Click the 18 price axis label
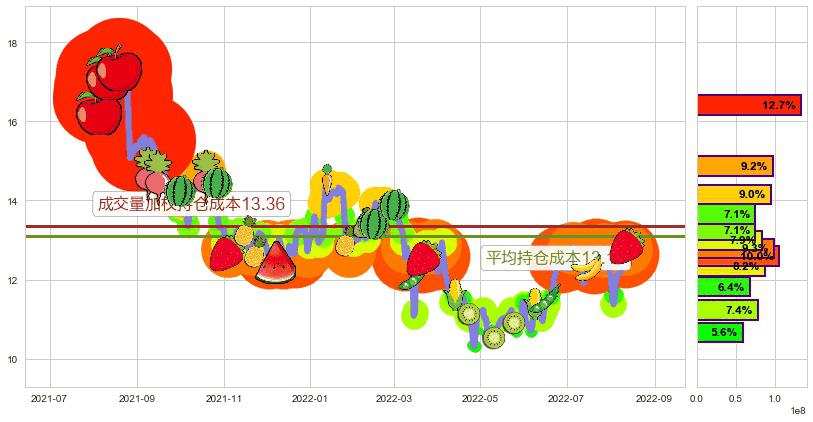 14,43
